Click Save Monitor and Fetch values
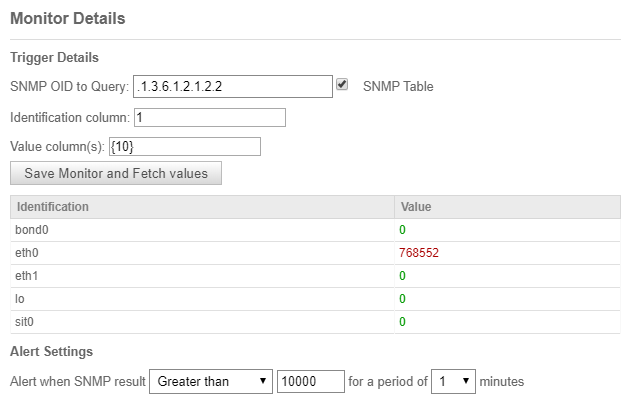630x401 pixels. [116, 173]
